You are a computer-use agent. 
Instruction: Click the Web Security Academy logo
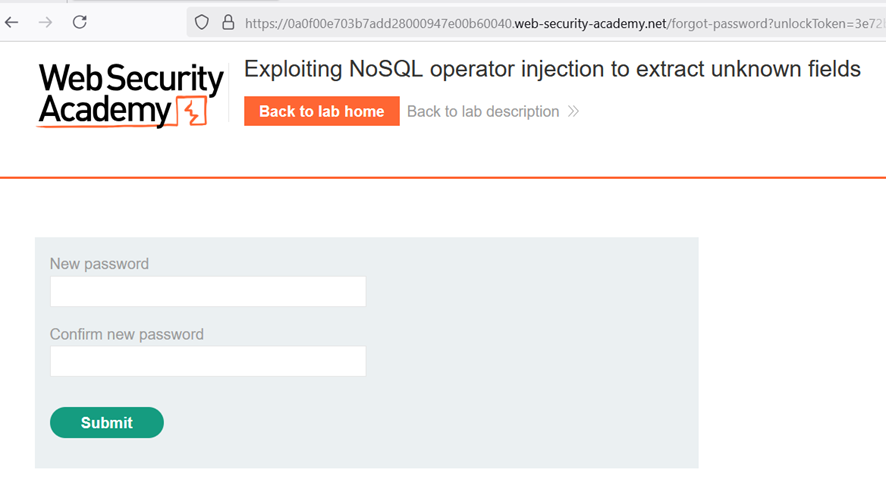coord(131,95)
